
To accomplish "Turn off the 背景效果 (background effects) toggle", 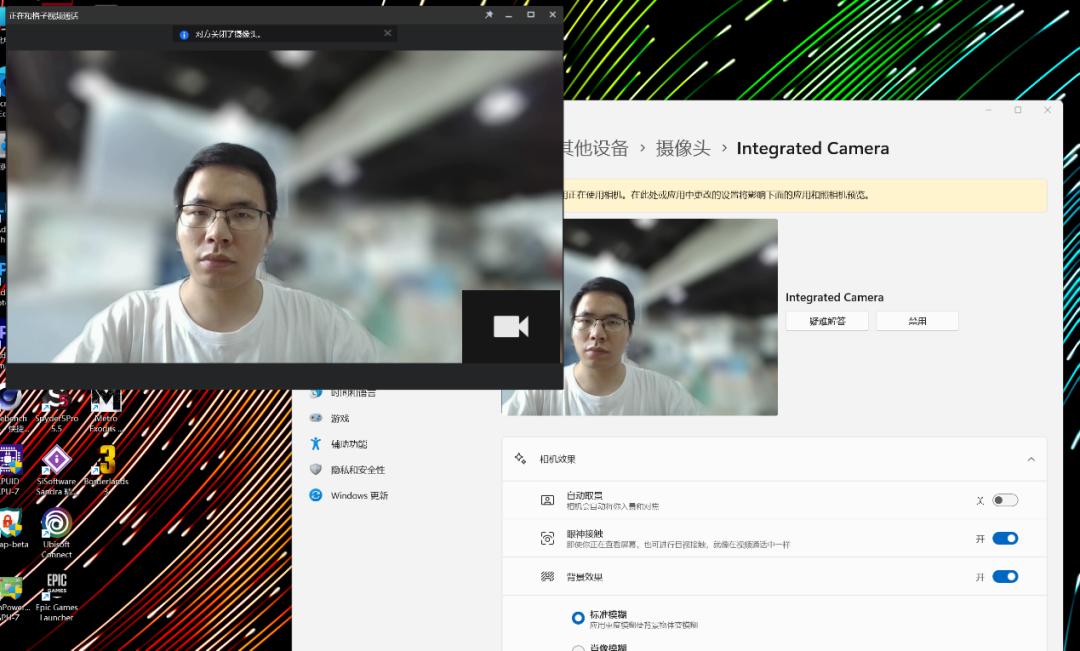I will click(x=1004, y=576).
